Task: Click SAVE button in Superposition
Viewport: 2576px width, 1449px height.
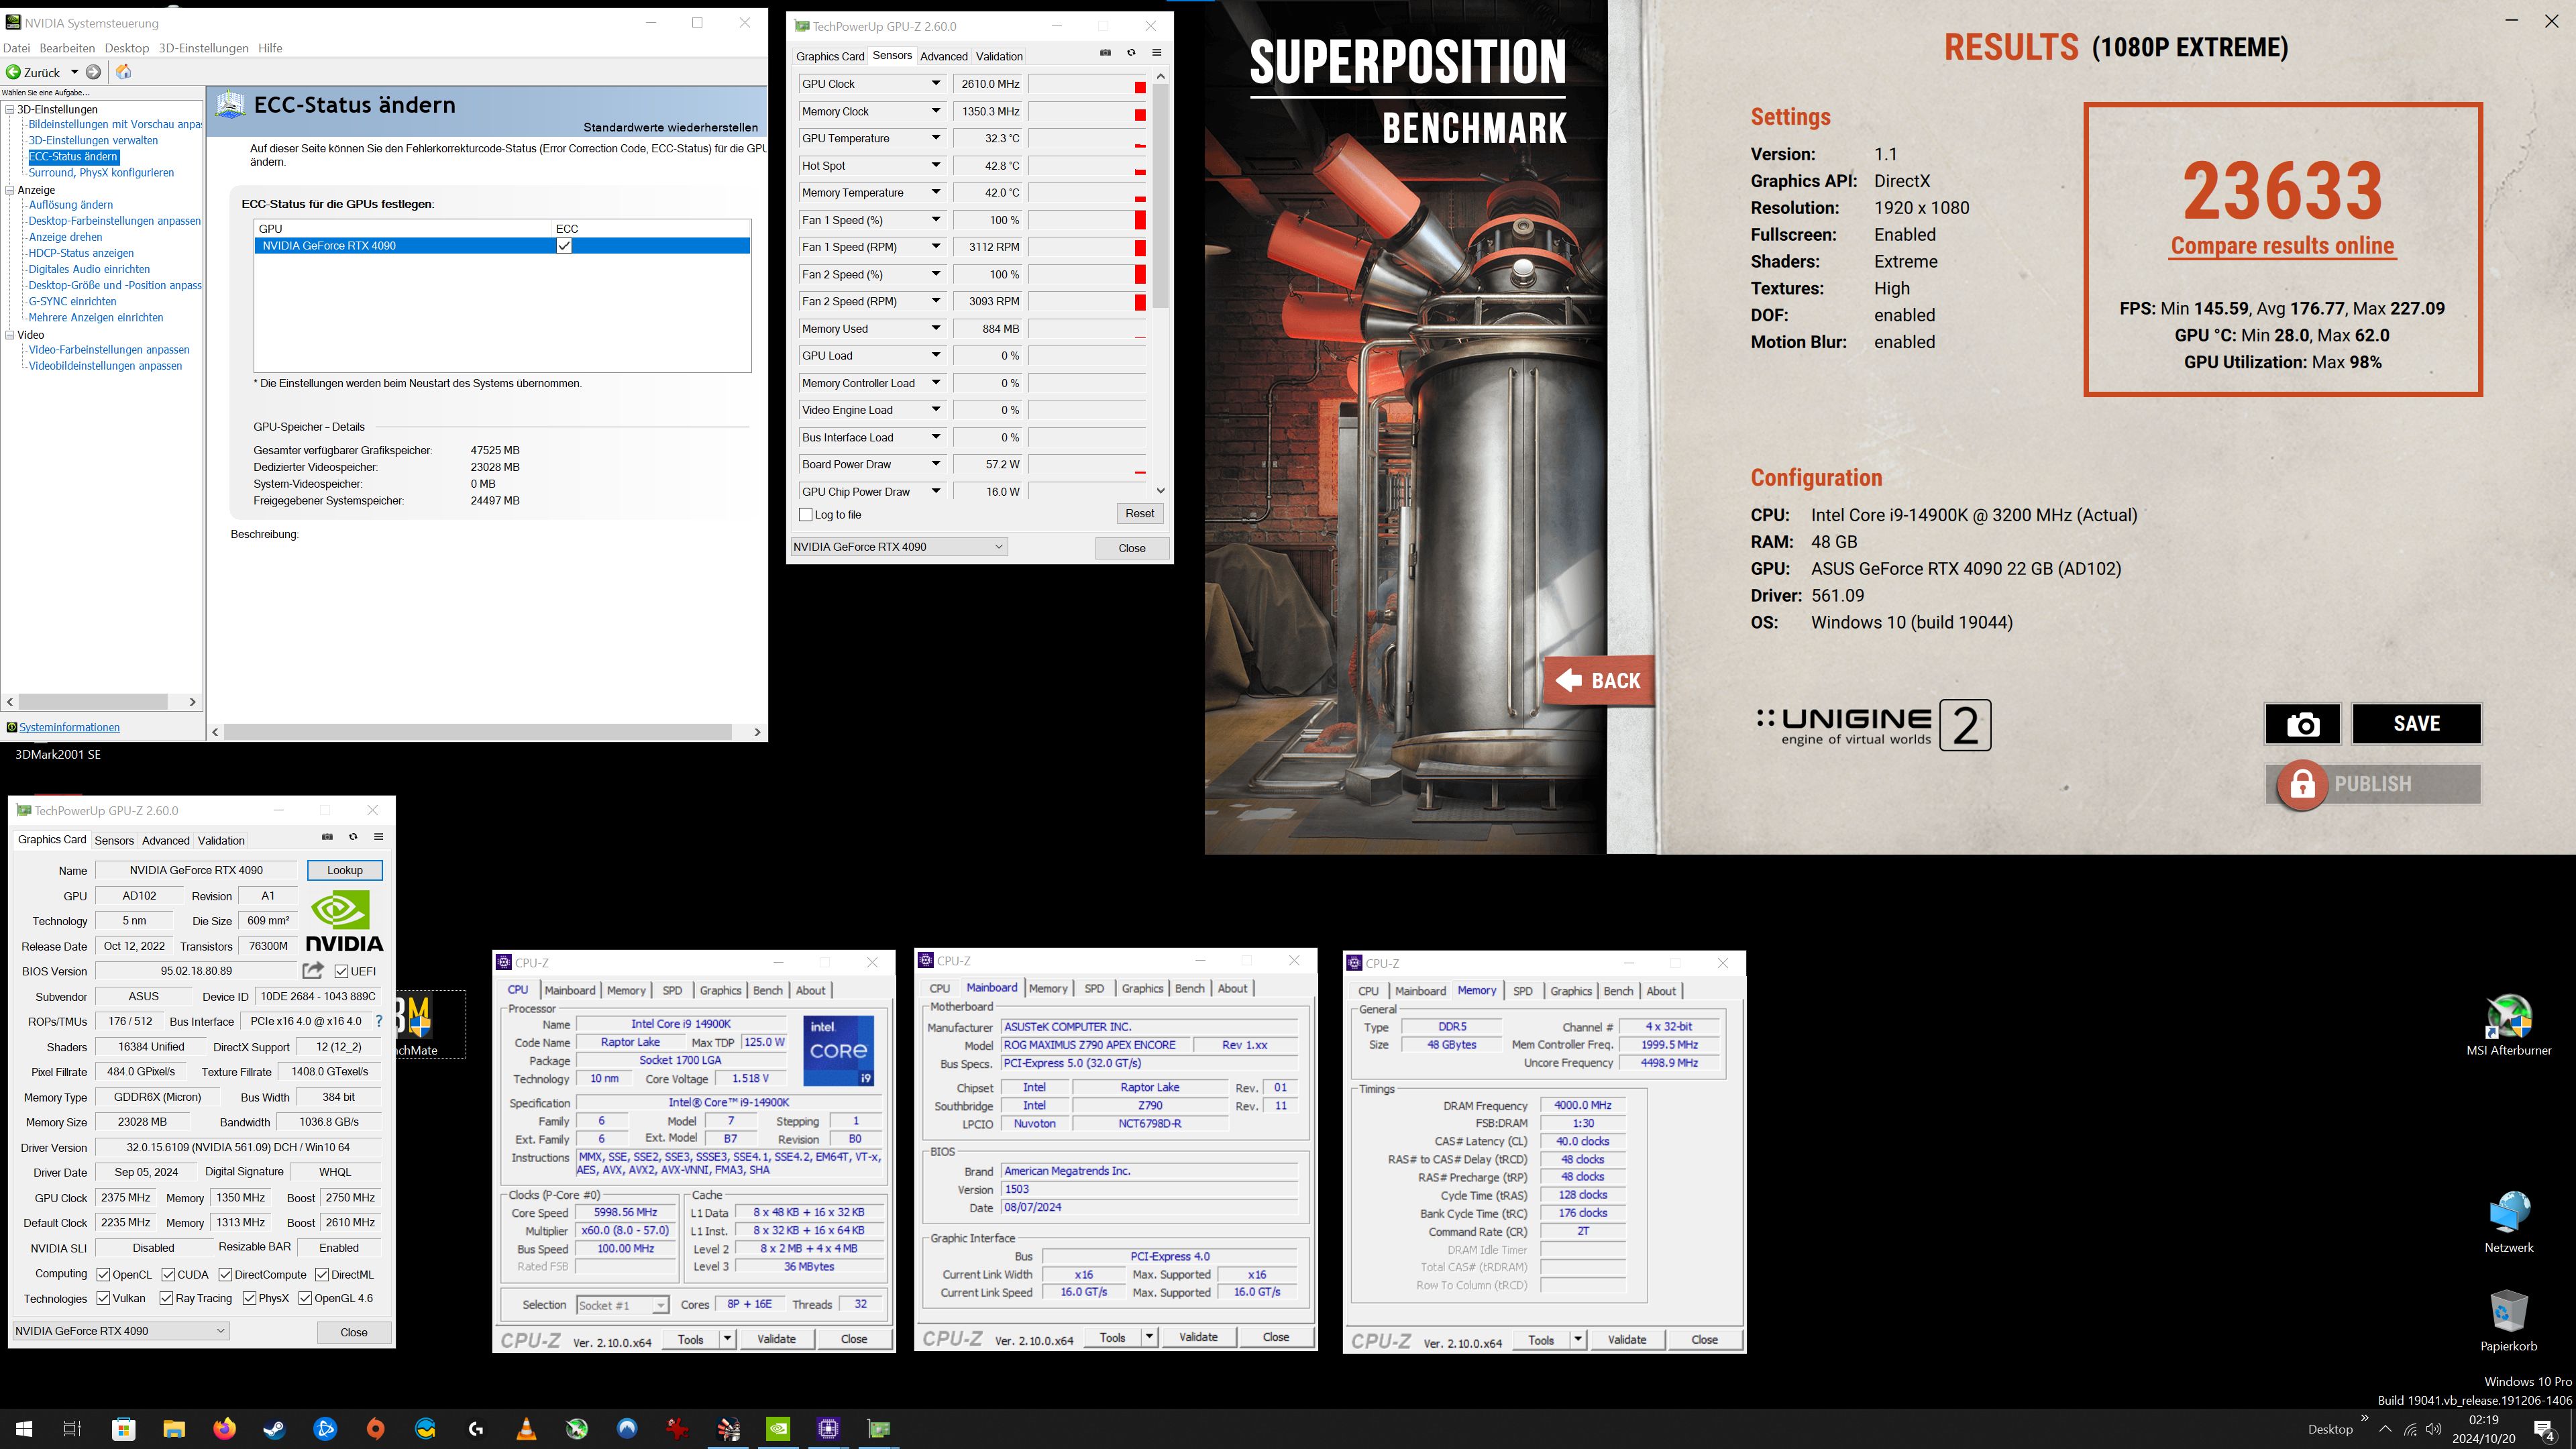Action: tap(2416, 724)
